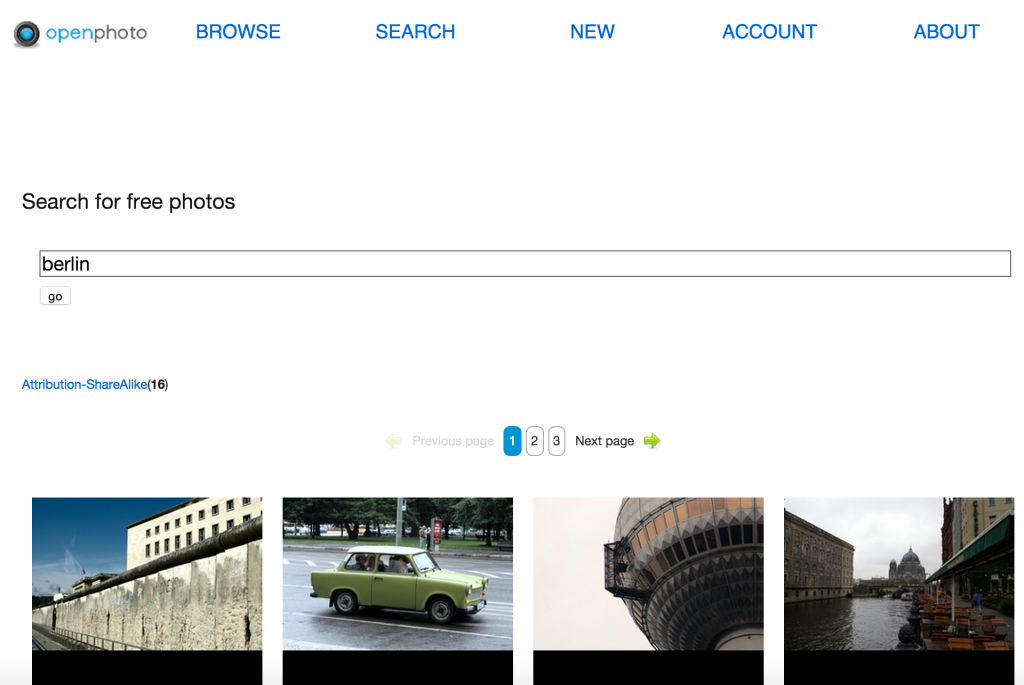Viewport: 1024px width, 685px height.
Task: Click the faded Previous page arrow icon
Action: tap(393, 441)
